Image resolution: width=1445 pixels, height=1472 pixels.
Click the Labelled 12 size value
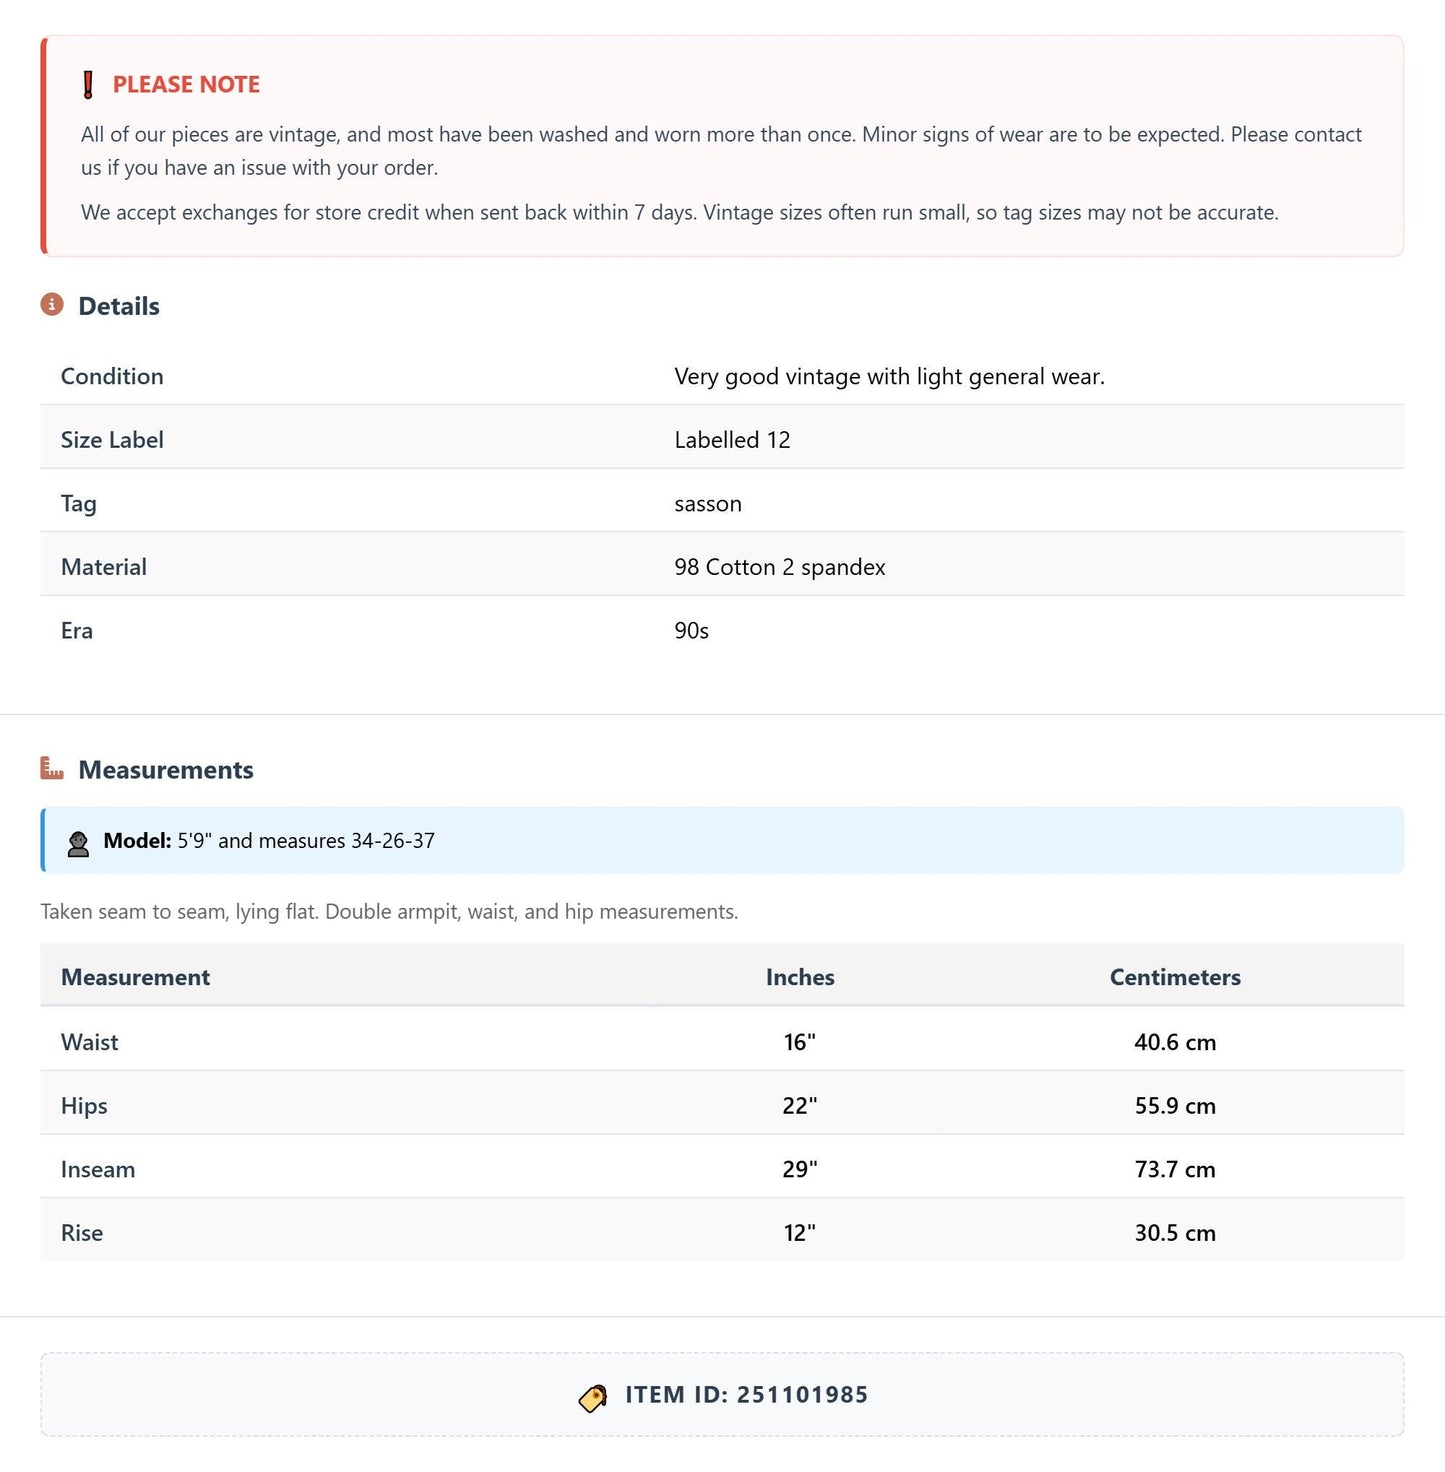pos(732,440)
